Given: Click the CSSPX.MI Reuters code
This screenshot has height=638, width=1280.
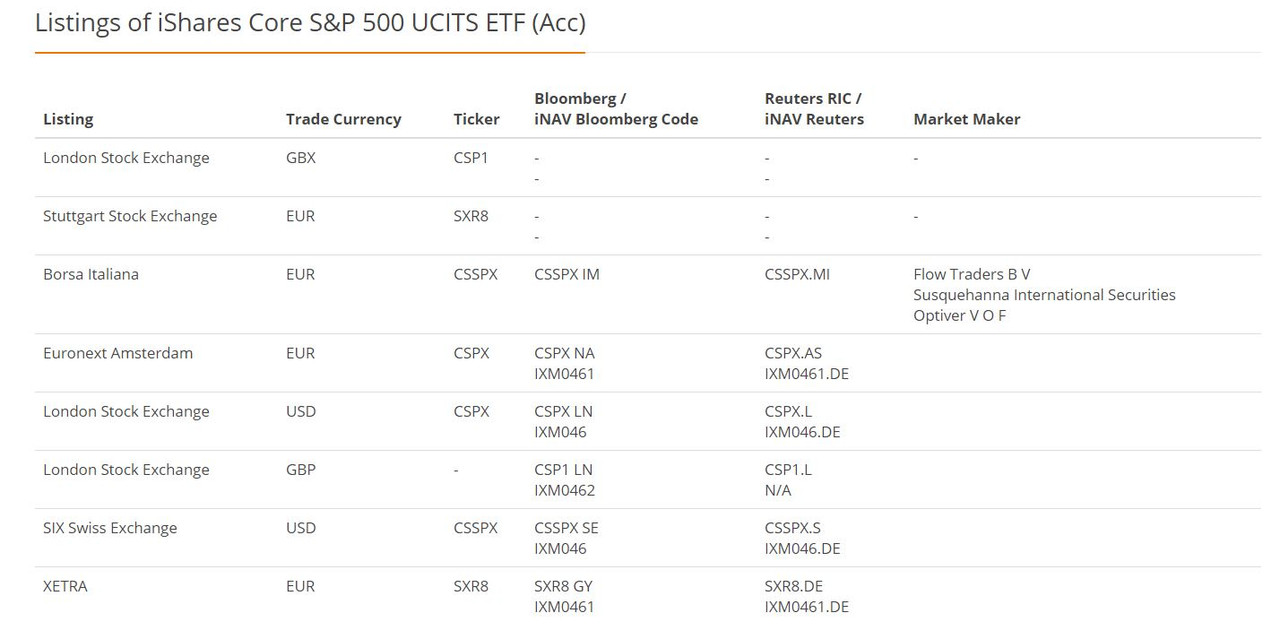Looking at the screenshot, I should [x=797, y=274].
